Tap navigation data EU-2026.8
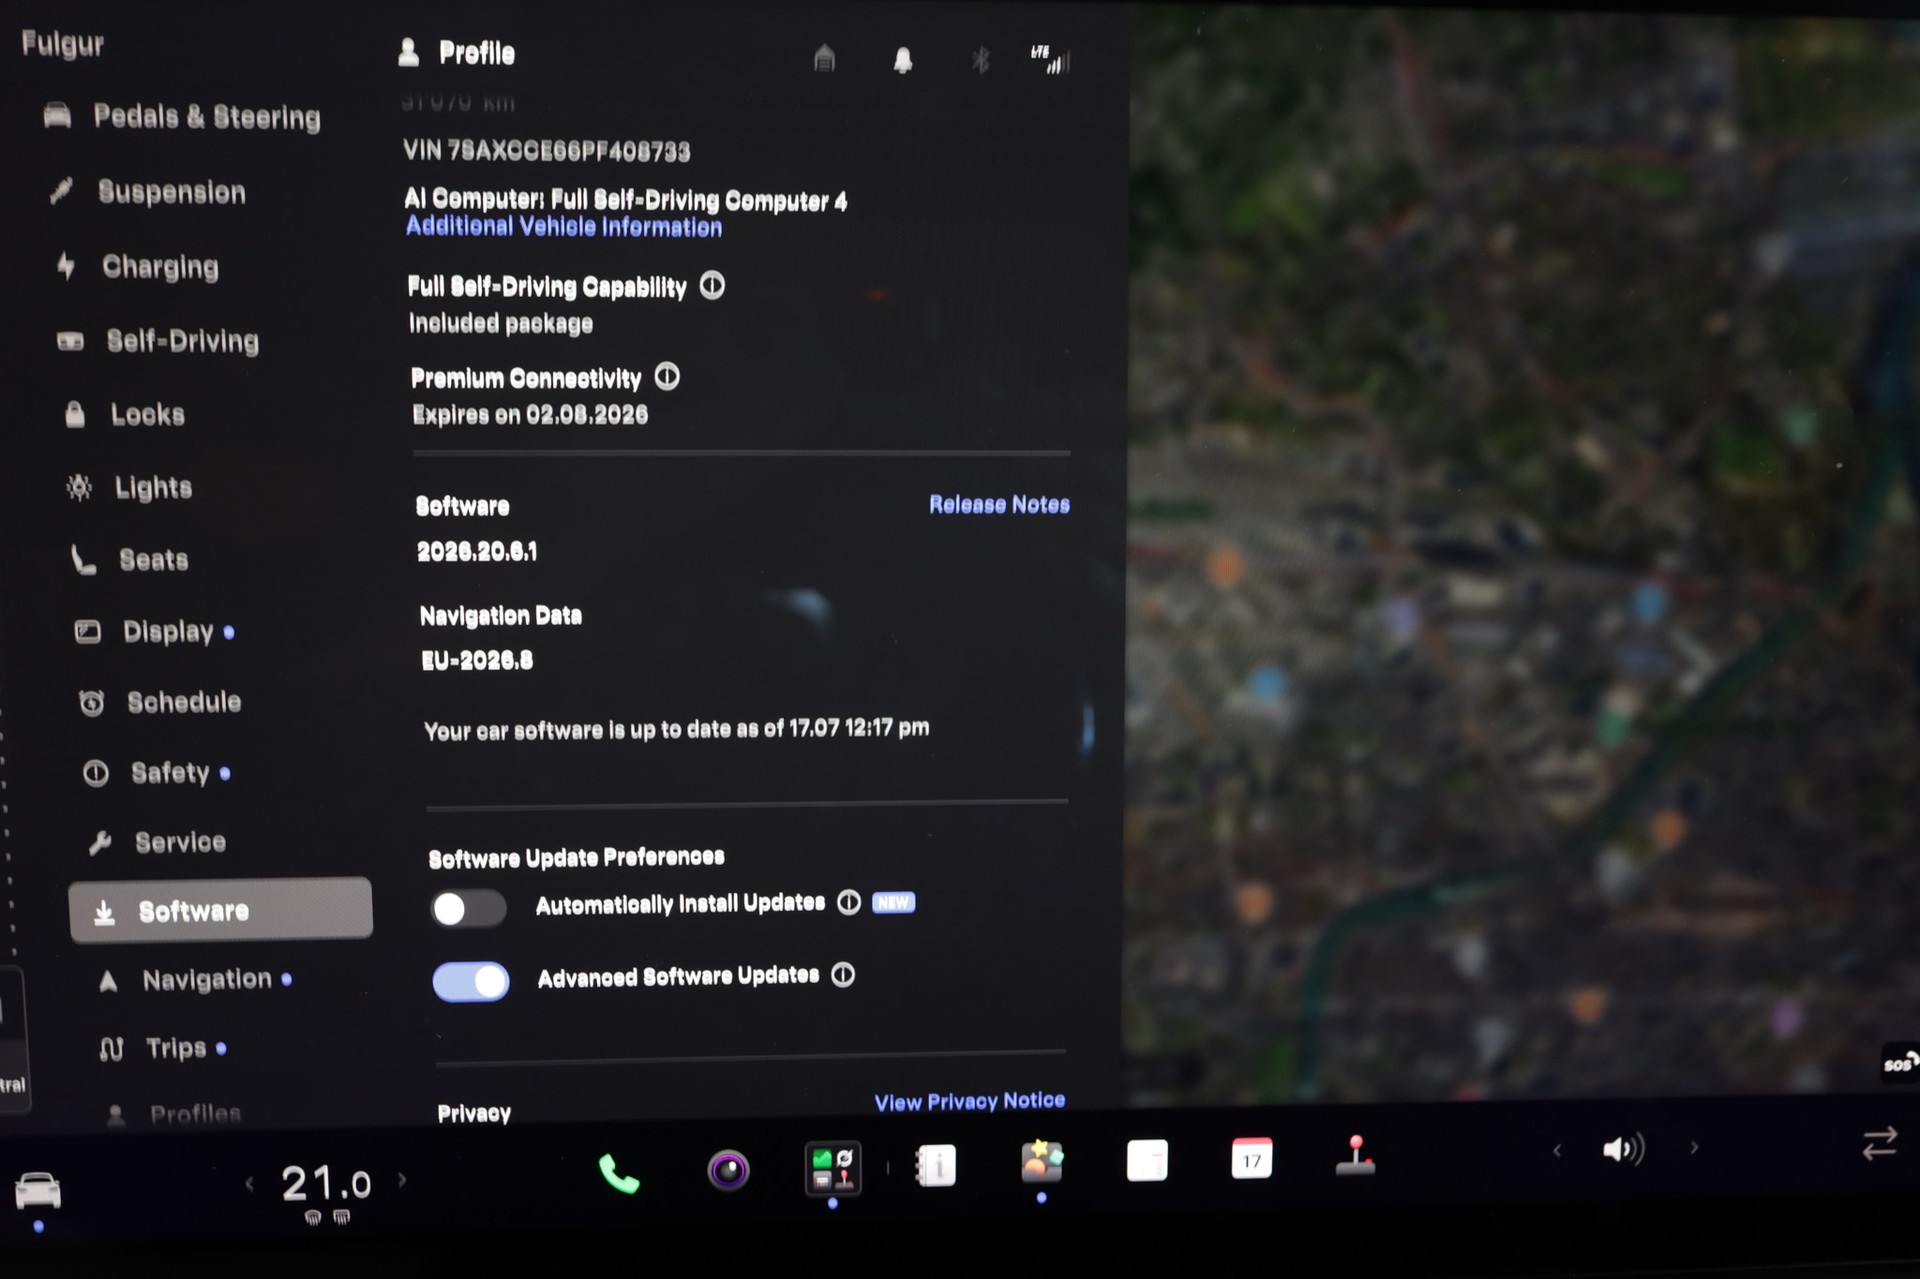This screenshot has width=1920, height=1279. pos(477,660)
